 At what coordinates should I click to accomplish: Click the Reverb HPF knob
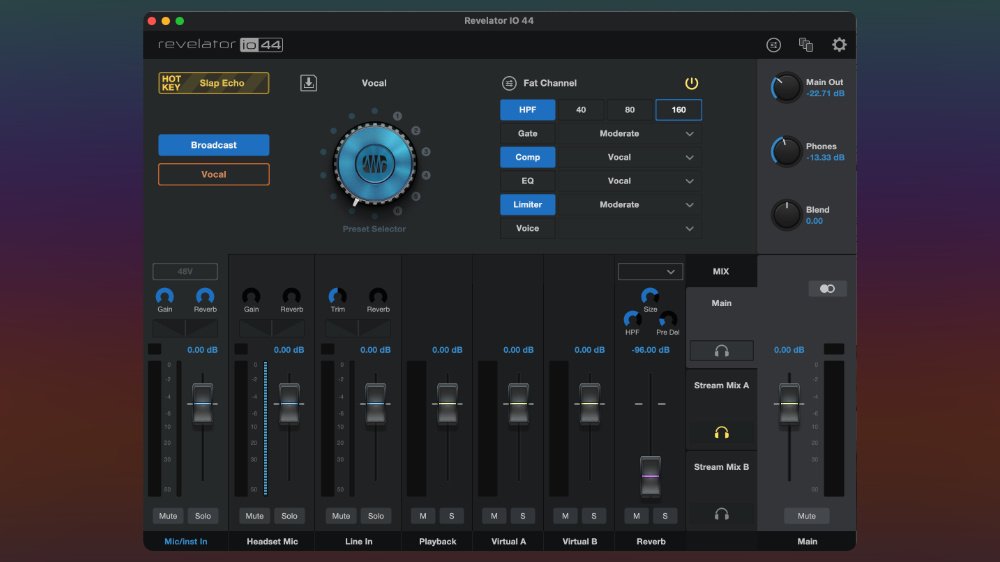coord(632,319)
